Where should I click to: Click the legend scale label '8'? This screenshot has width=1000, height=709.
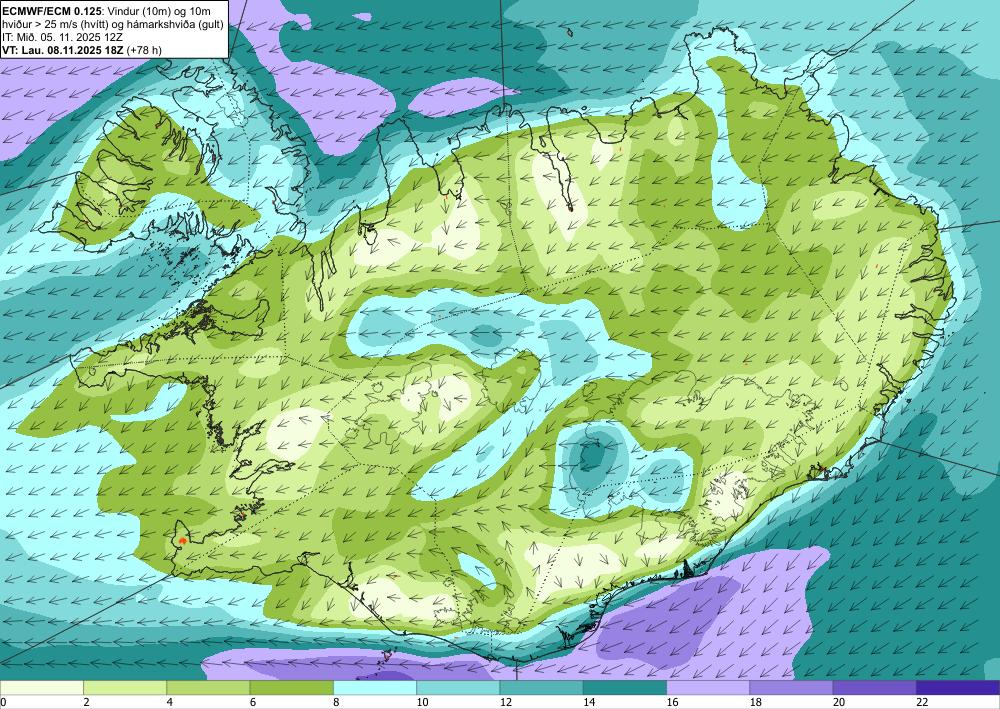coord(336,702)
